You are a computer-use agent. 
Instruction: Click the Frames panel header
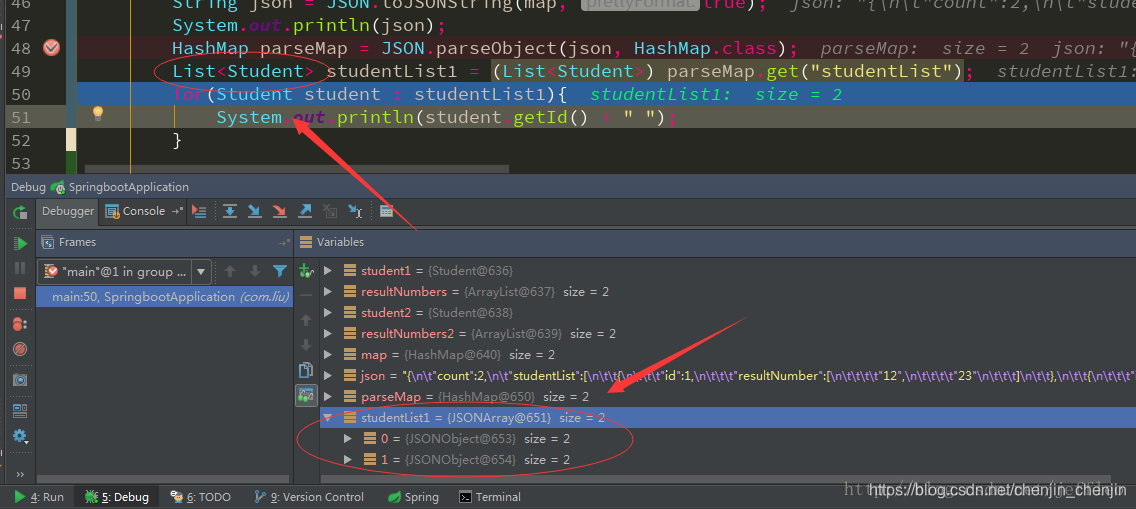[165, 242]
